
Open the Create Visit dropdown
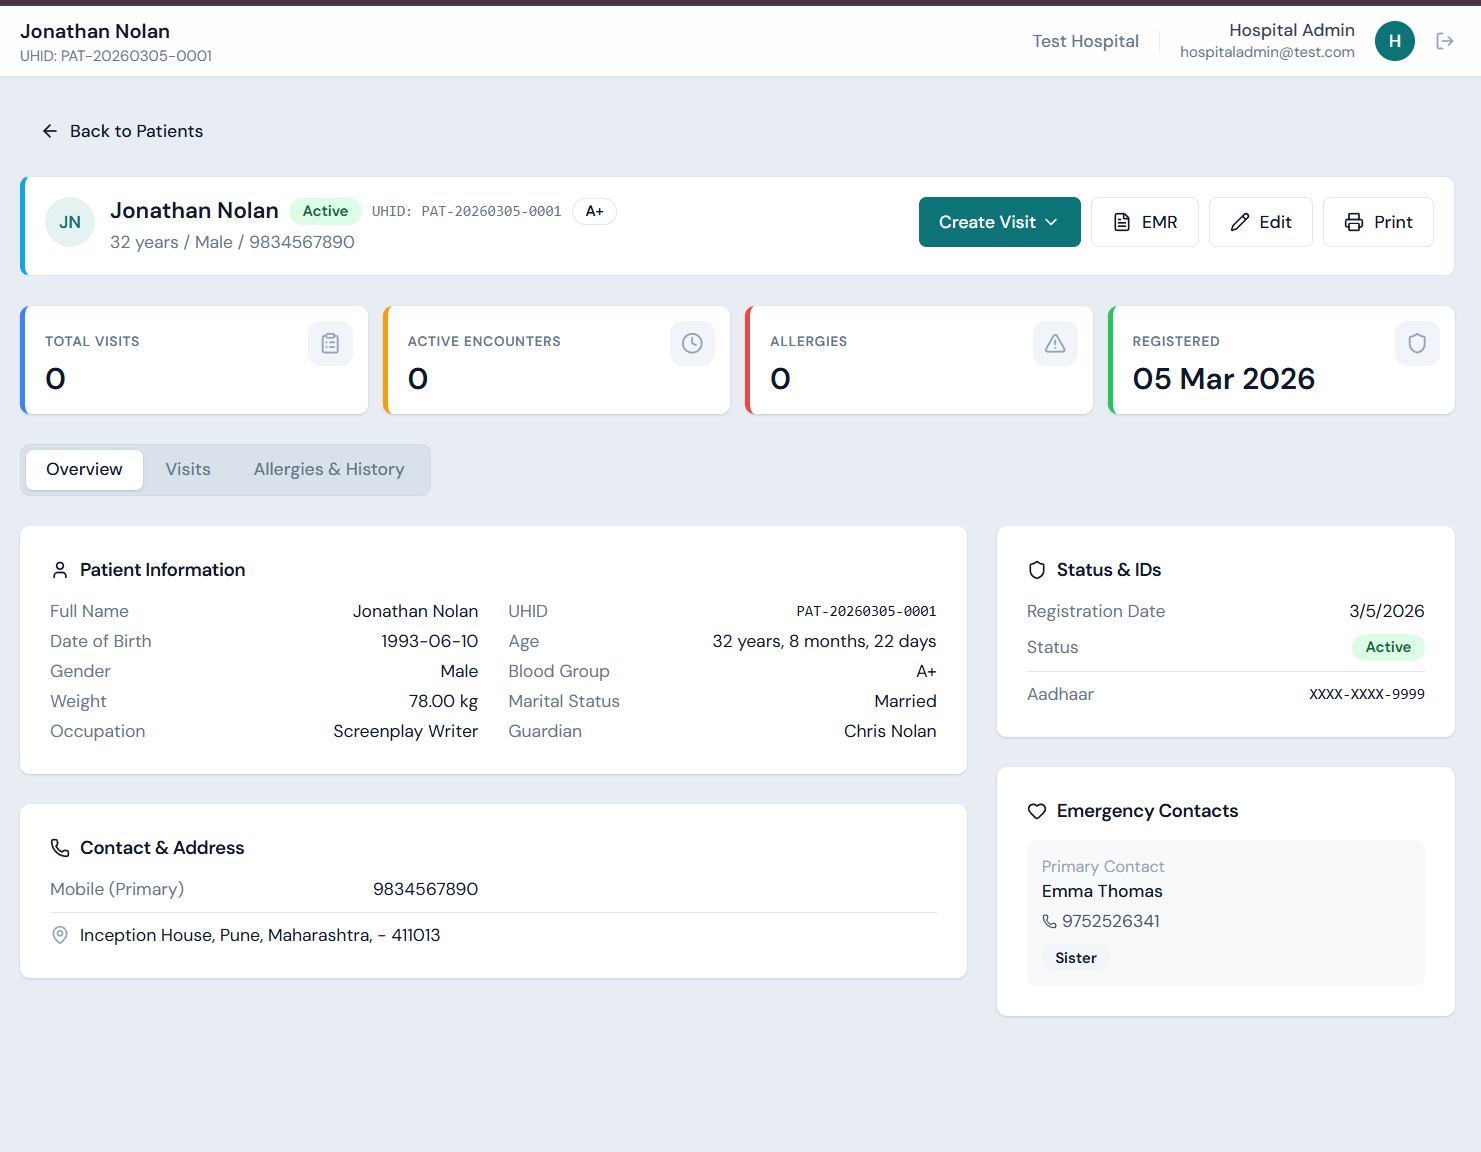point(999,222)
